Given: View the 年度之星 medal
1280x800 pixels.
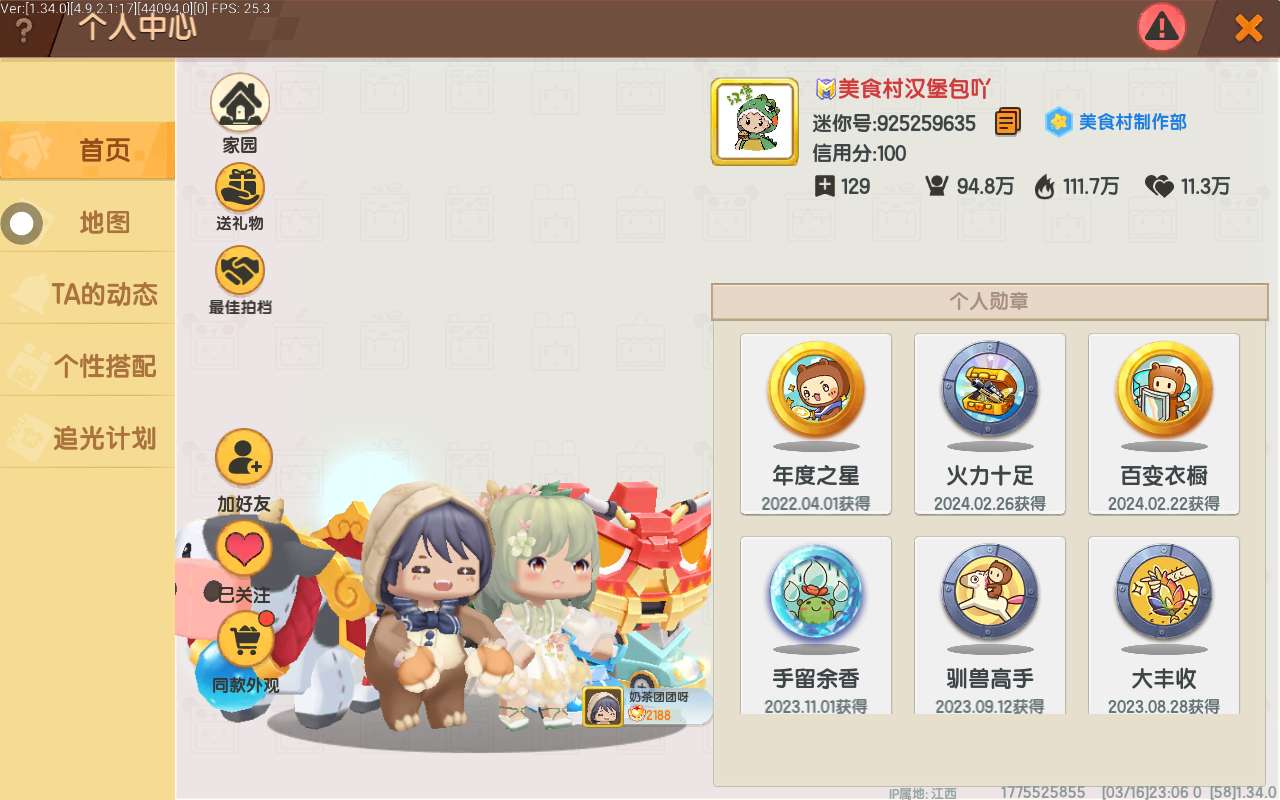Looking at the screenshot, I should [x=816, y=425].
